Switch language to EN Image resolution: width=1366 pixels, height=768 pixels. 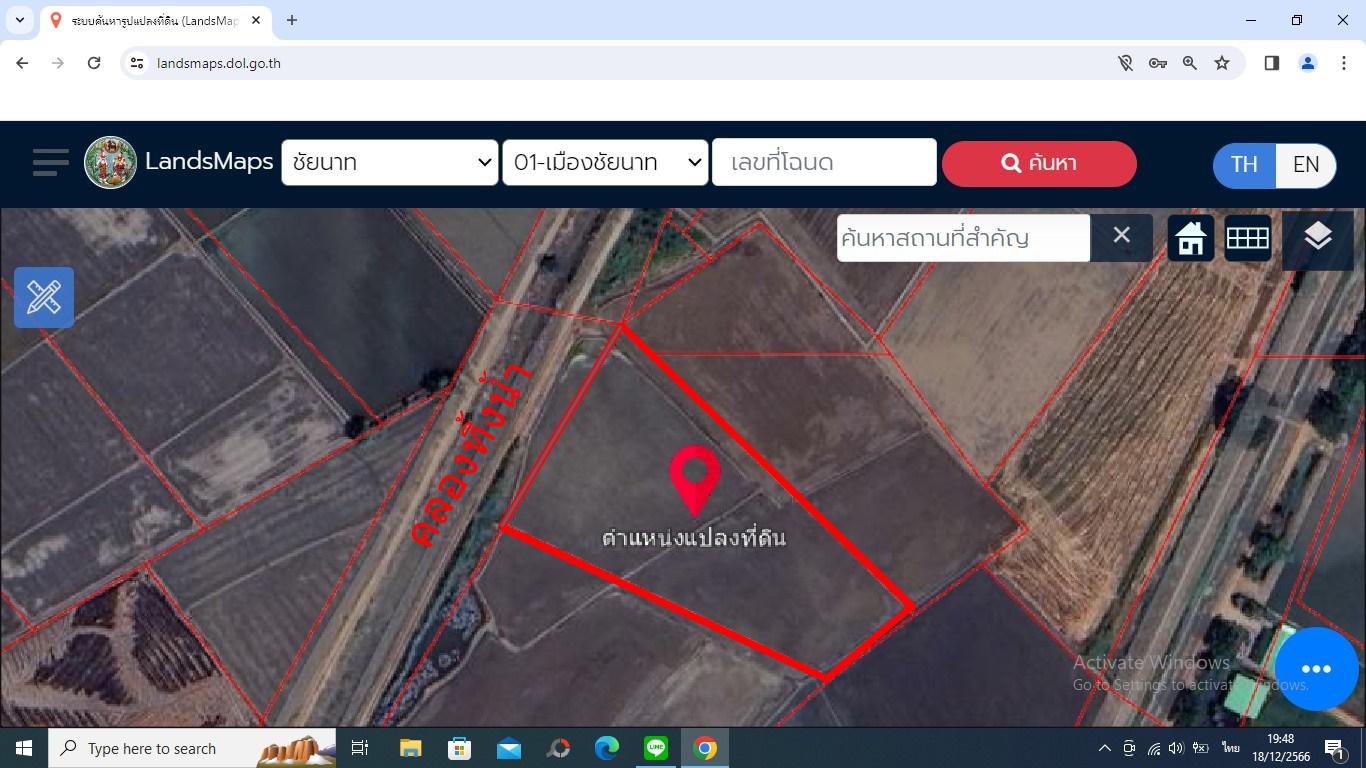coord(1306,165)
